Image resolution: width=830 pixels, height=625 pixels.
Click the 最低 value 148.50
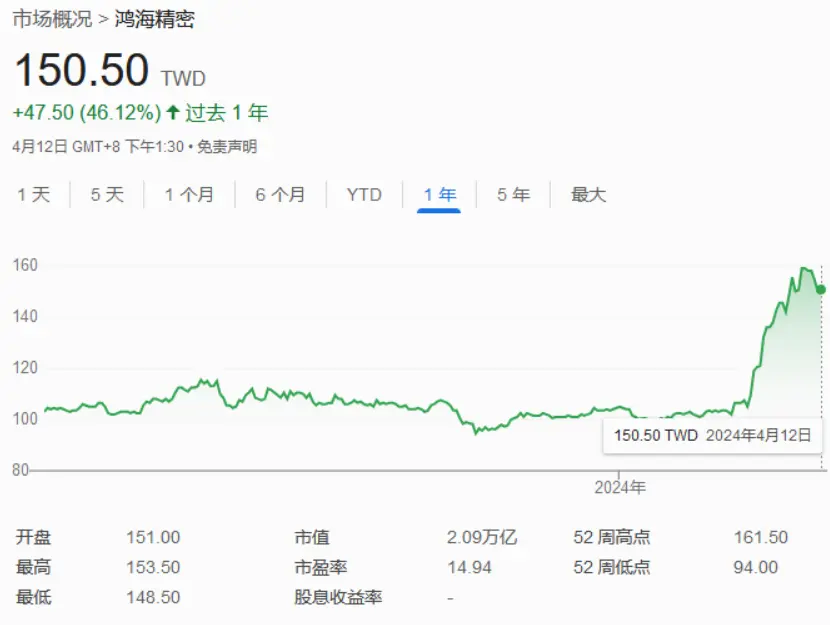pos(153,597)
